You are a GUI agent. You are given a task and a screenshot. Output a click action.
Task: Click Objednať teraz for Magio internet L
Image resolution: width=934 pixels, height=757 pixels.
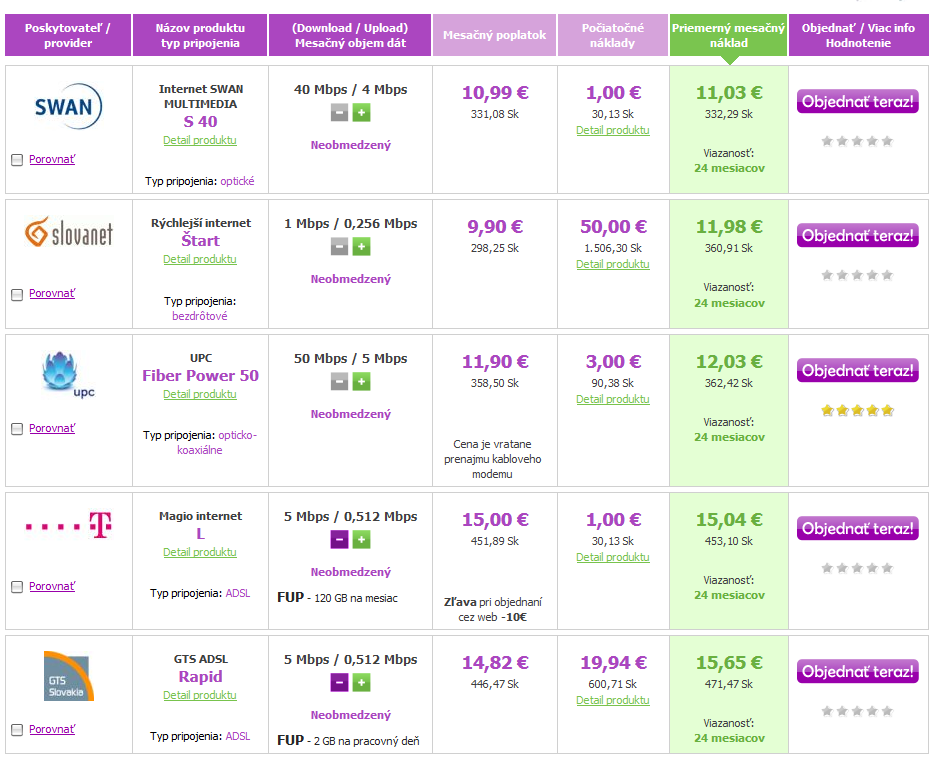point(858,528)
